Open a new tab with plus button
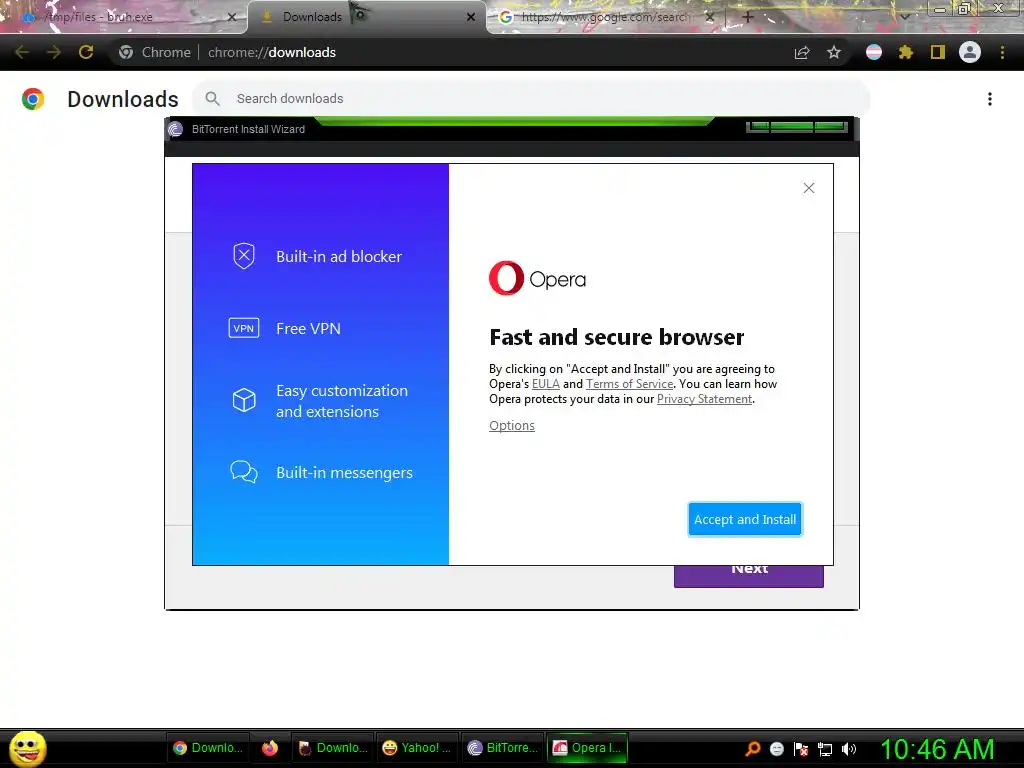 coord(748,17)
